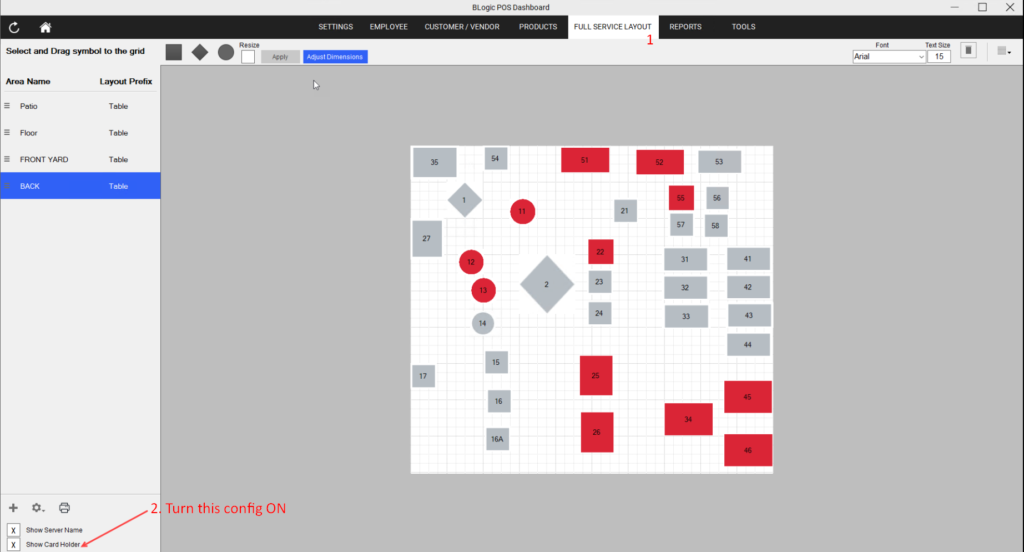Image resolution: width=1024 pixels, height=552 pixels.
Task: Click the delete trash icon near Text Size
Action: (968, 50)
